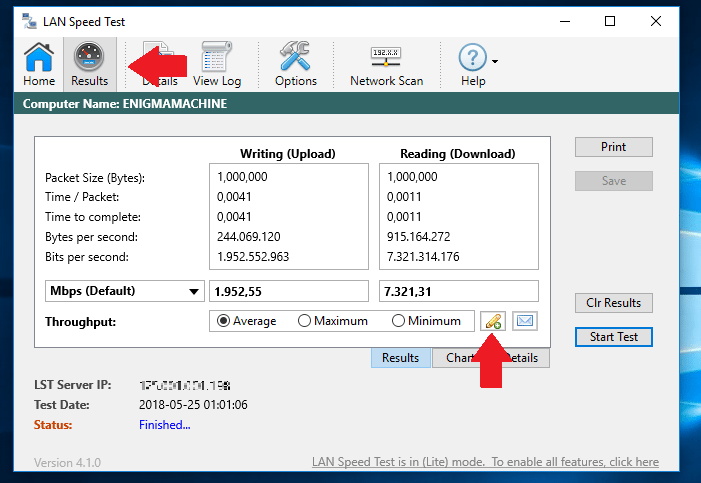Click upload bytes per second 244.069.120
This screenshot has width=701, height=483.
point(249,237)
